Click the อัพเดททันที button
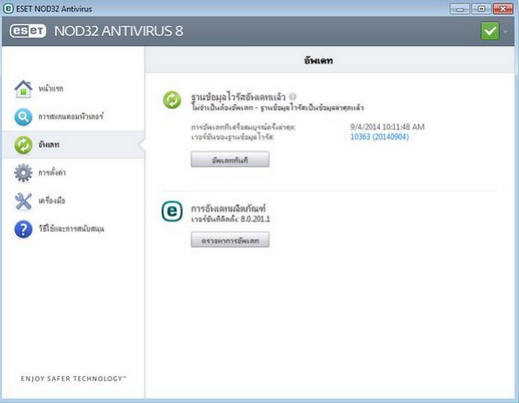Screen dimensions: 519x403 click(230, 159)
